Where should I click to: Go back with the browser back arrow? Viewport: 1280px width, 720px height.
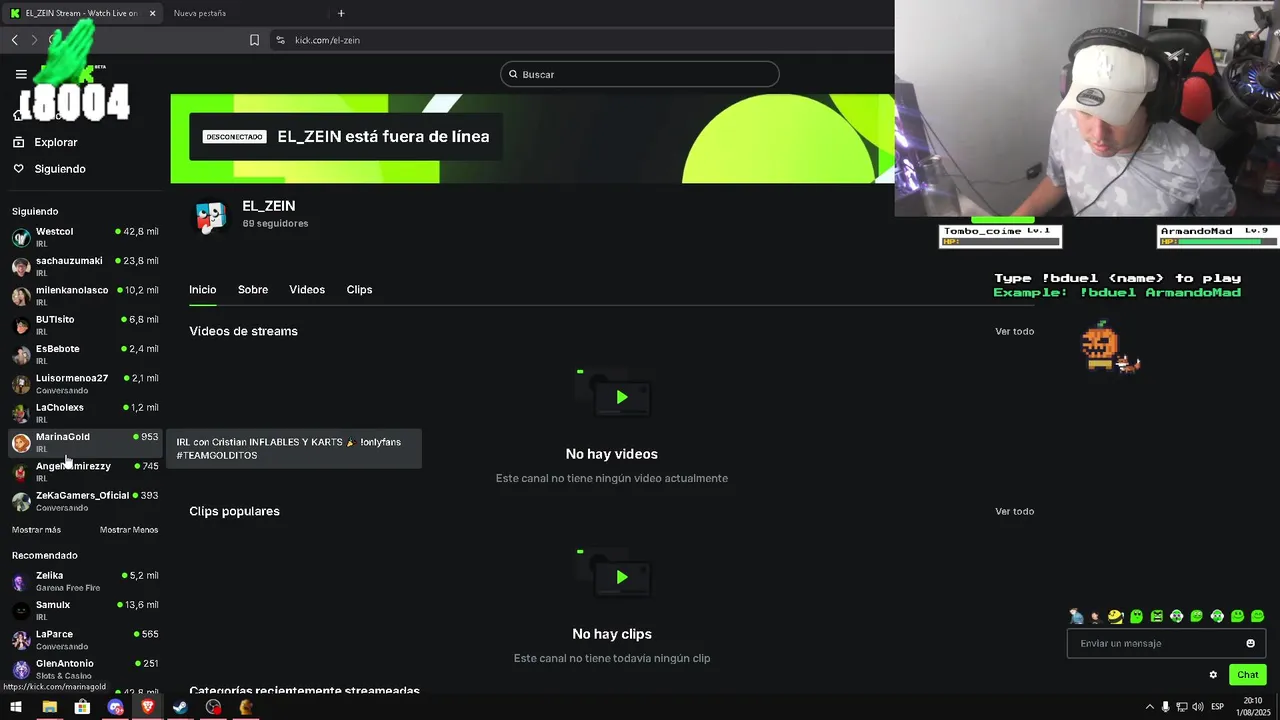pyautogui.click(x=15, y=40)
